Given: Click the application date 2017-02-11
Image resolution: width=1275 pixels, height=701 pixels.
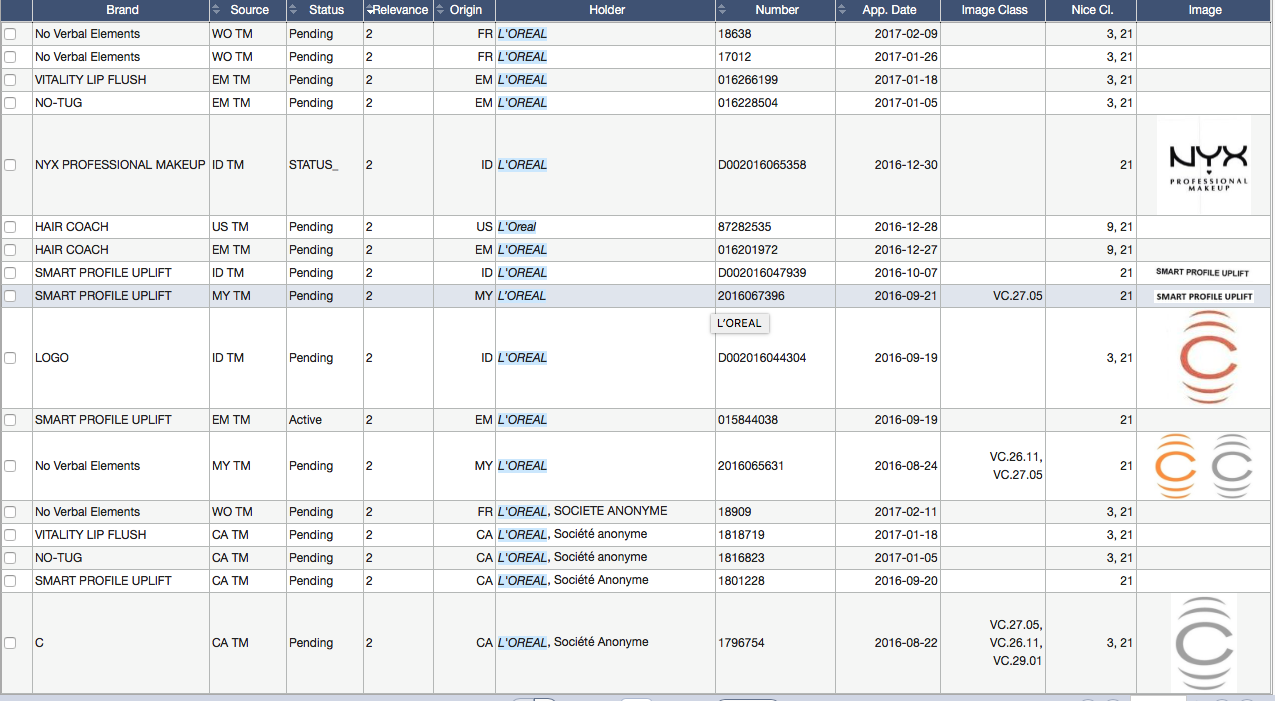Looking at the screenshot, I should (x=906, y=512).
